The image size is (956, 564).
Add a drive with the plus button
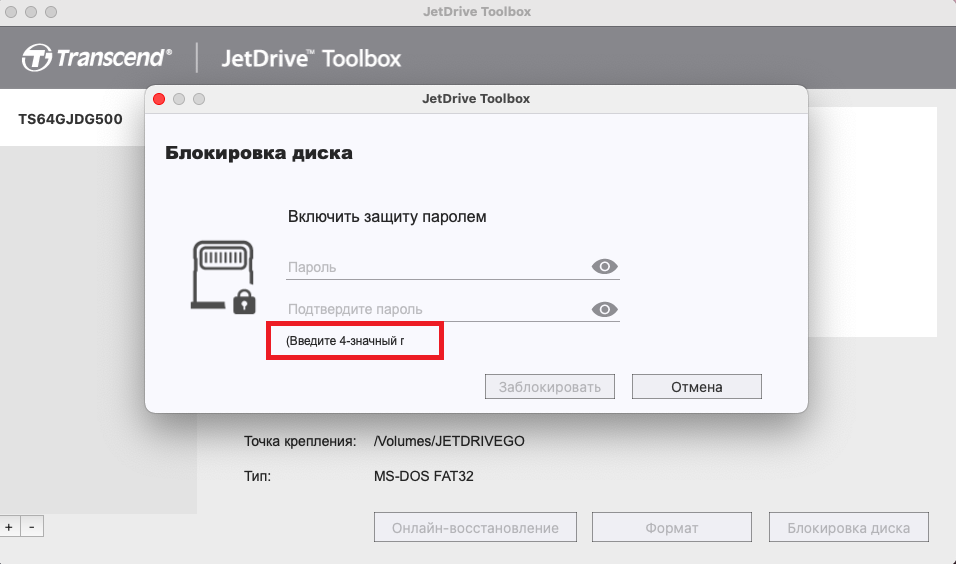coord(9,526)
